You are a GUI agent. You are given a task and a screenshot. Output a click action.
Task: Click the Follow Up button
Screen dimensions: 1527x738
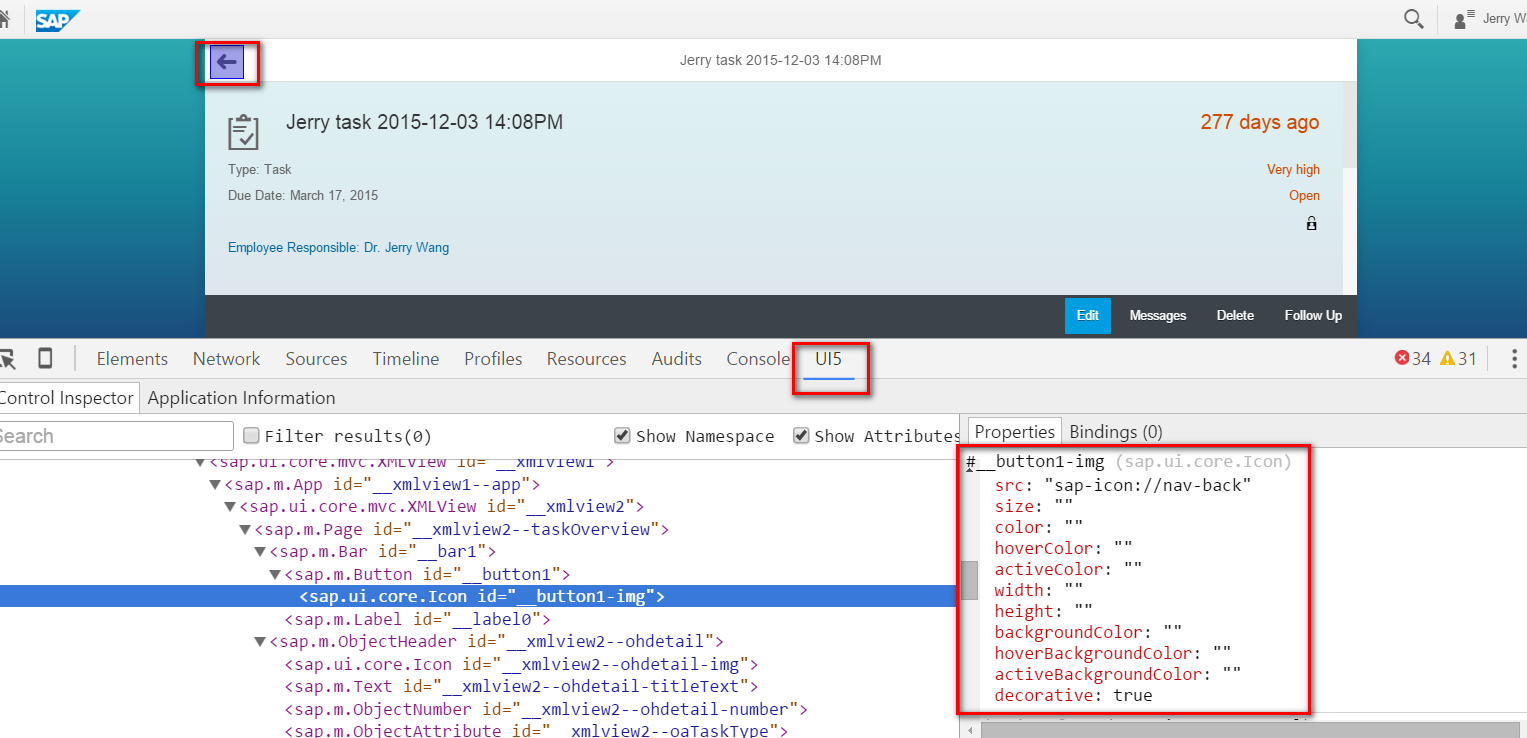coord(1313,315)
